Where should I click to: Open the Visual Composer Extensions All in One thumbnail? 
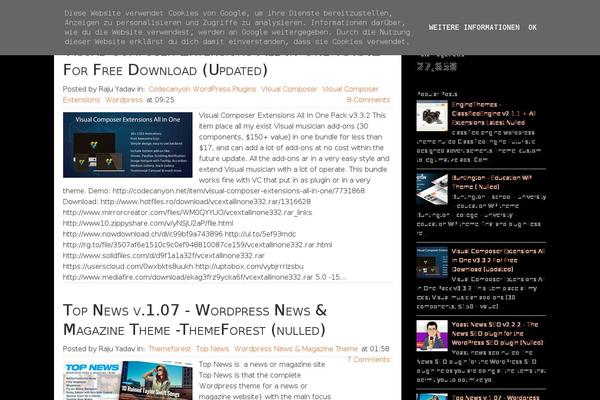pos(128,145)
